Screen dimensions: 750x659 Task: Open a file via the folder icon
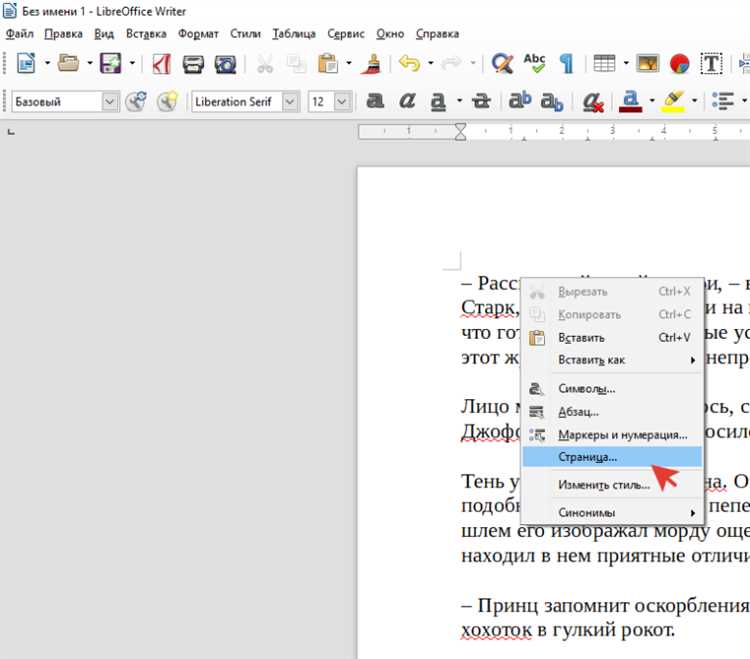pyautogui.click(x=68, y=63)
